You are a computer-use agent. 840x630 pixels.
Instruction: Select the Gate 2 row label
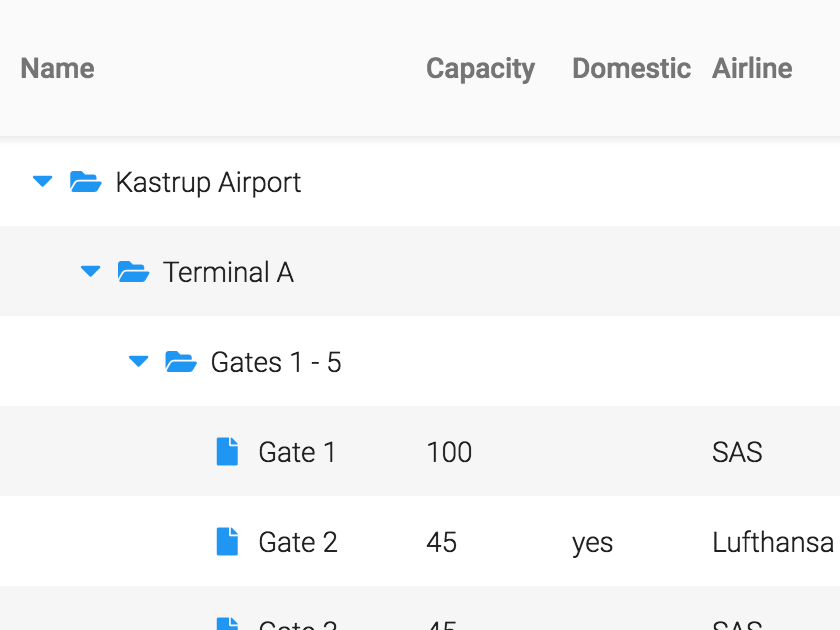(298, 542)
